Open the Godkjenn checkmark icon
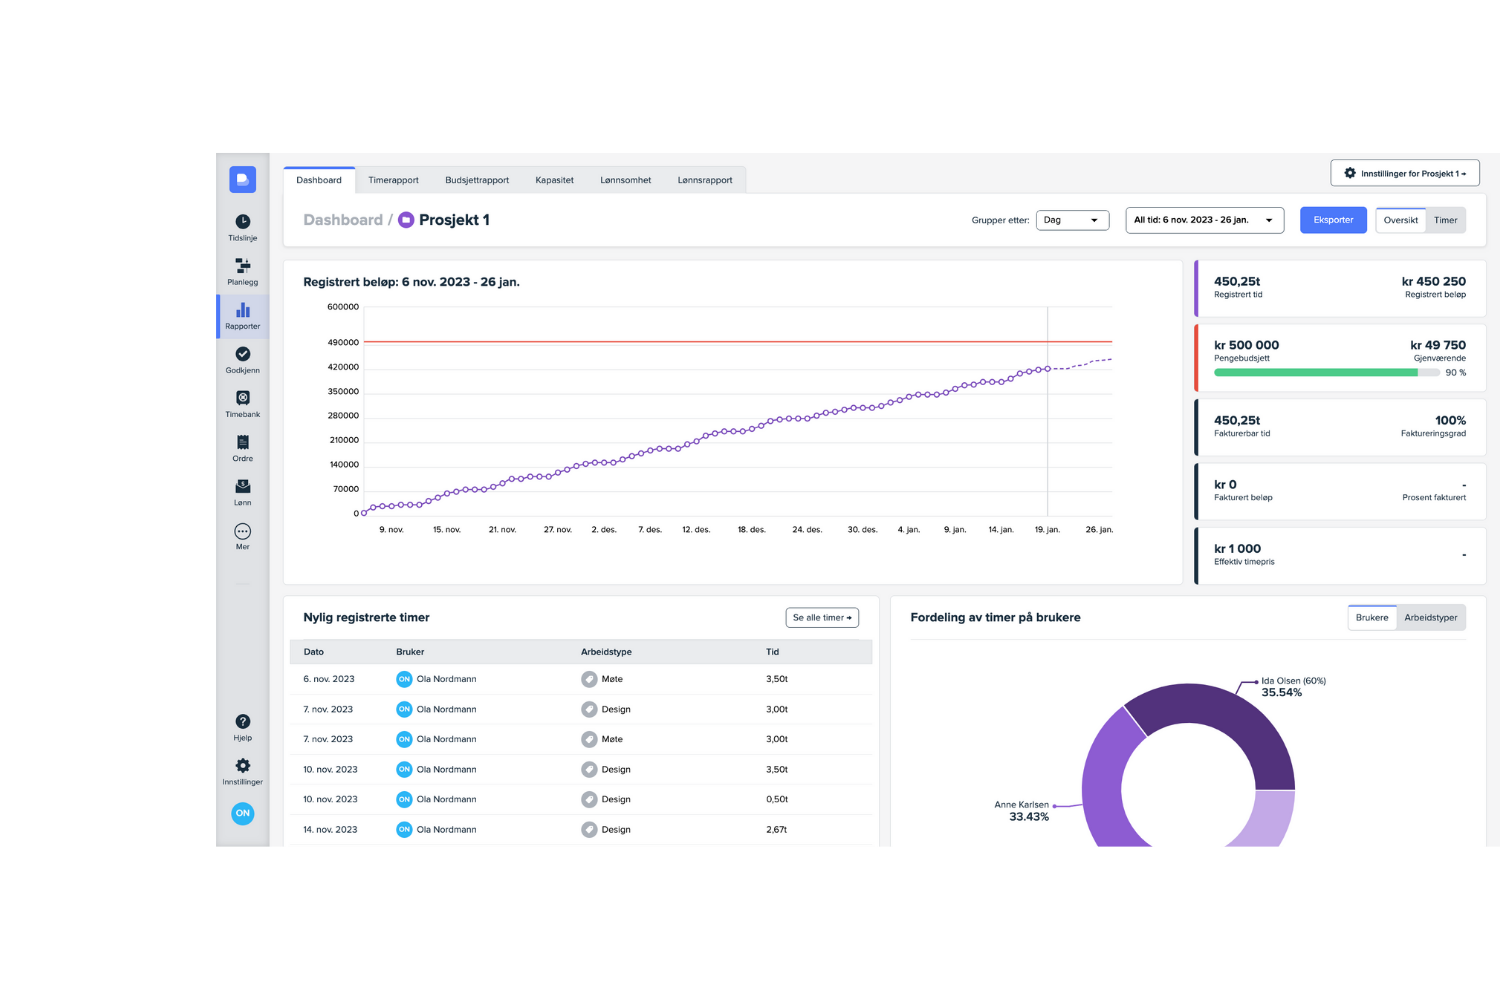 coord(242,354)
